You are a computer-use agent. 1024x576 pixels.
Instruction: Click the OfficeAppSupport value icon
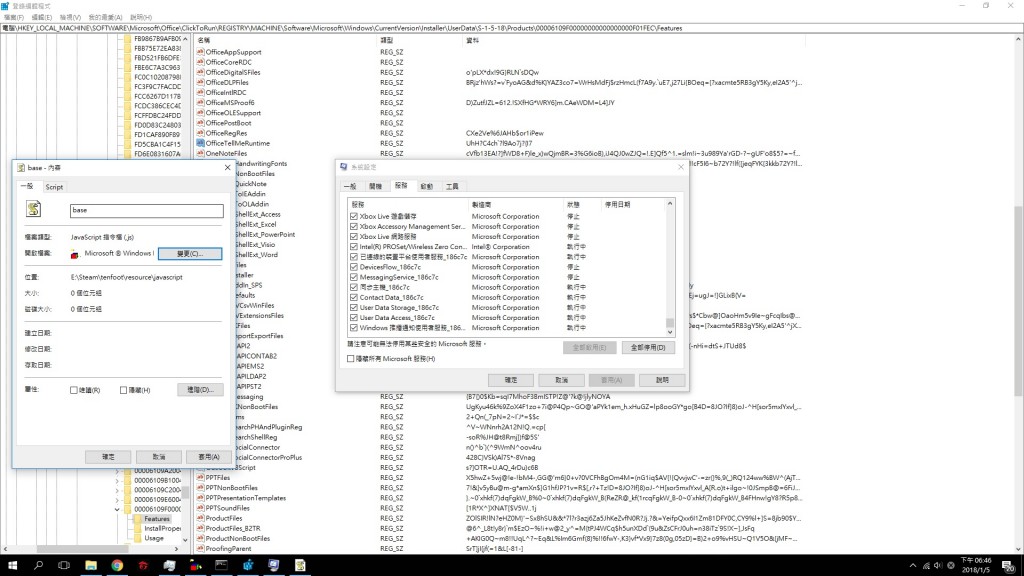coord(200,52)
